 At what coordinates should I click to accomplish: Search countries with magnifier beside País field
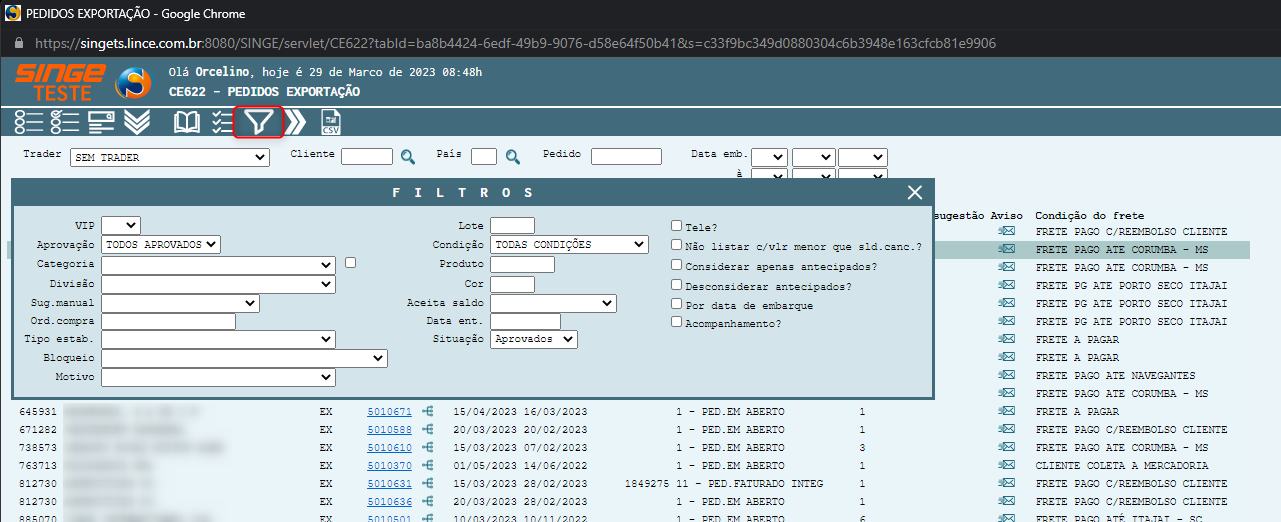pos(513,157)
